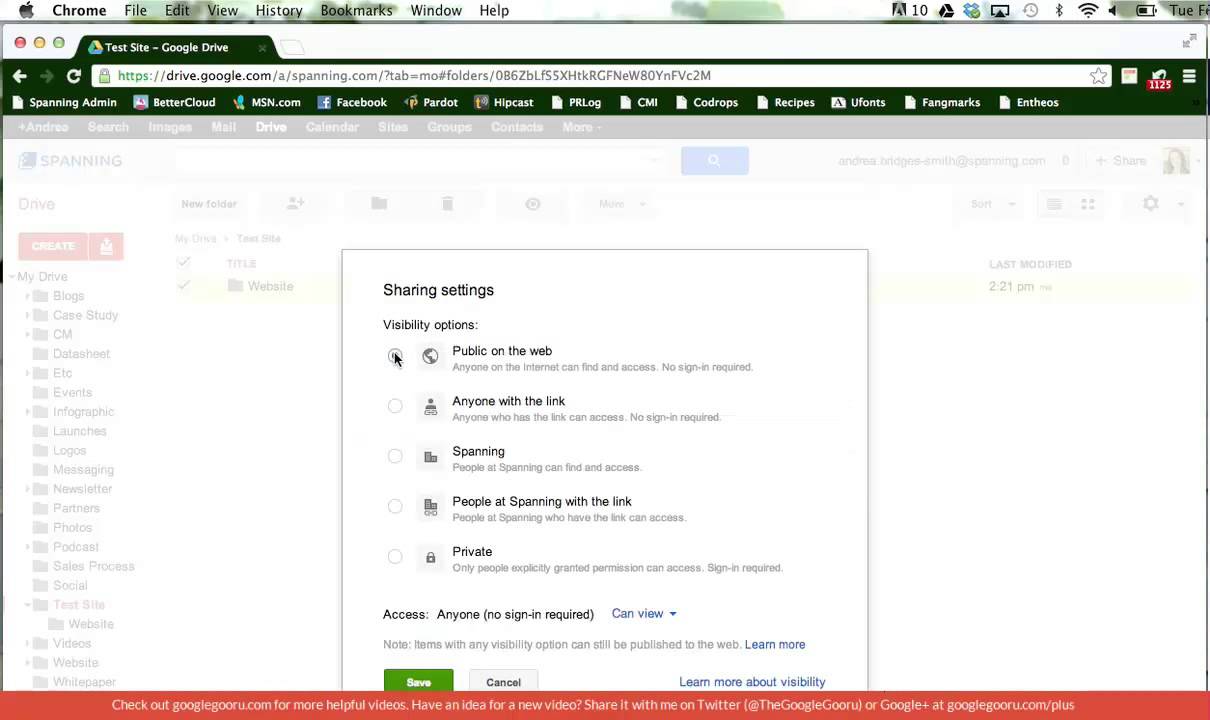The image size is (1210, 720).
Task: Click googlegooru.com/plus banner text
Action: (1013, 705)
